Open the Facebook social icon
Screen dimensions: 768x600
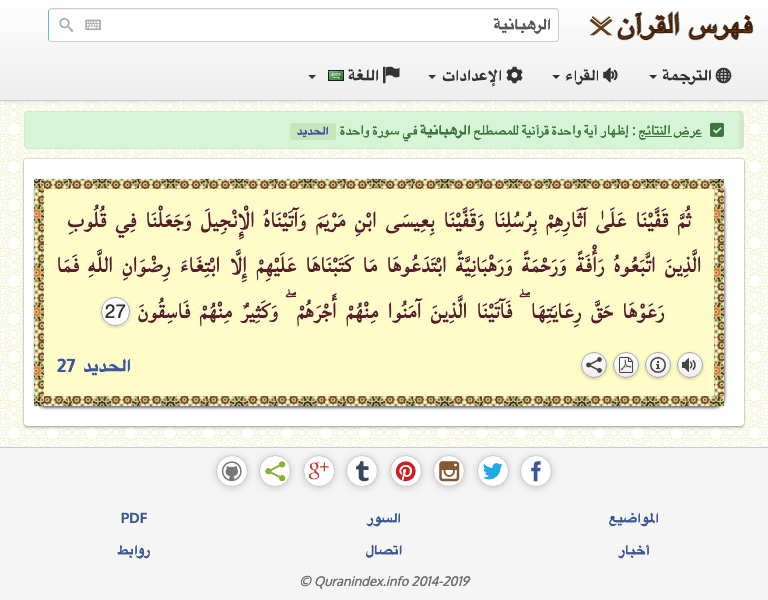click(536, 471)
